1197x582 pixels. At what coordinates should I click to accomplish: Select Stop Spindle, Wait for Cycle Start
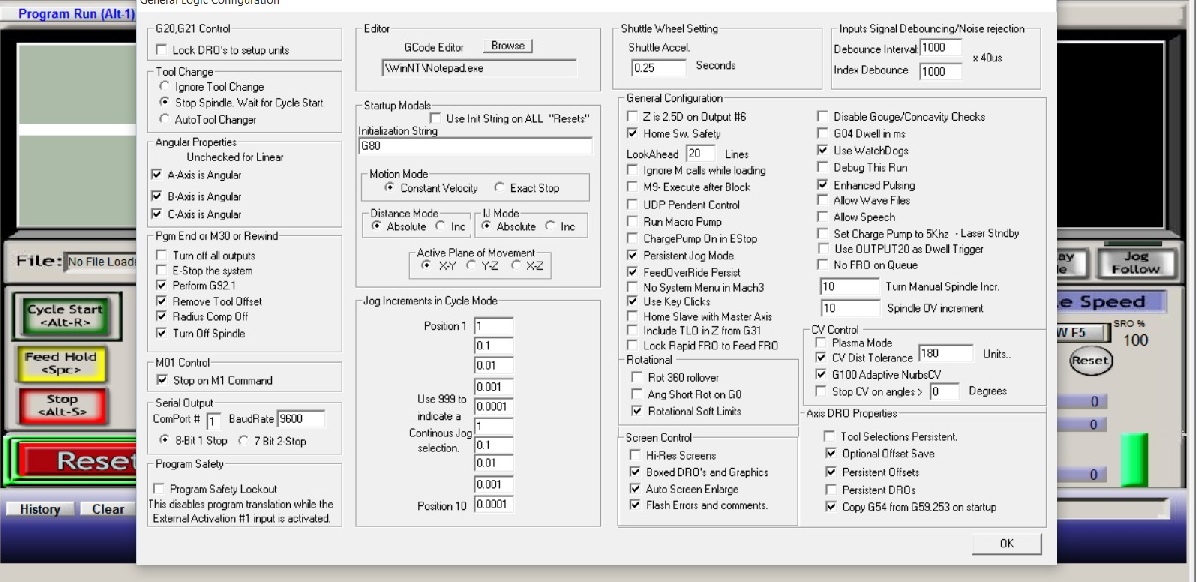pos(164,102)
